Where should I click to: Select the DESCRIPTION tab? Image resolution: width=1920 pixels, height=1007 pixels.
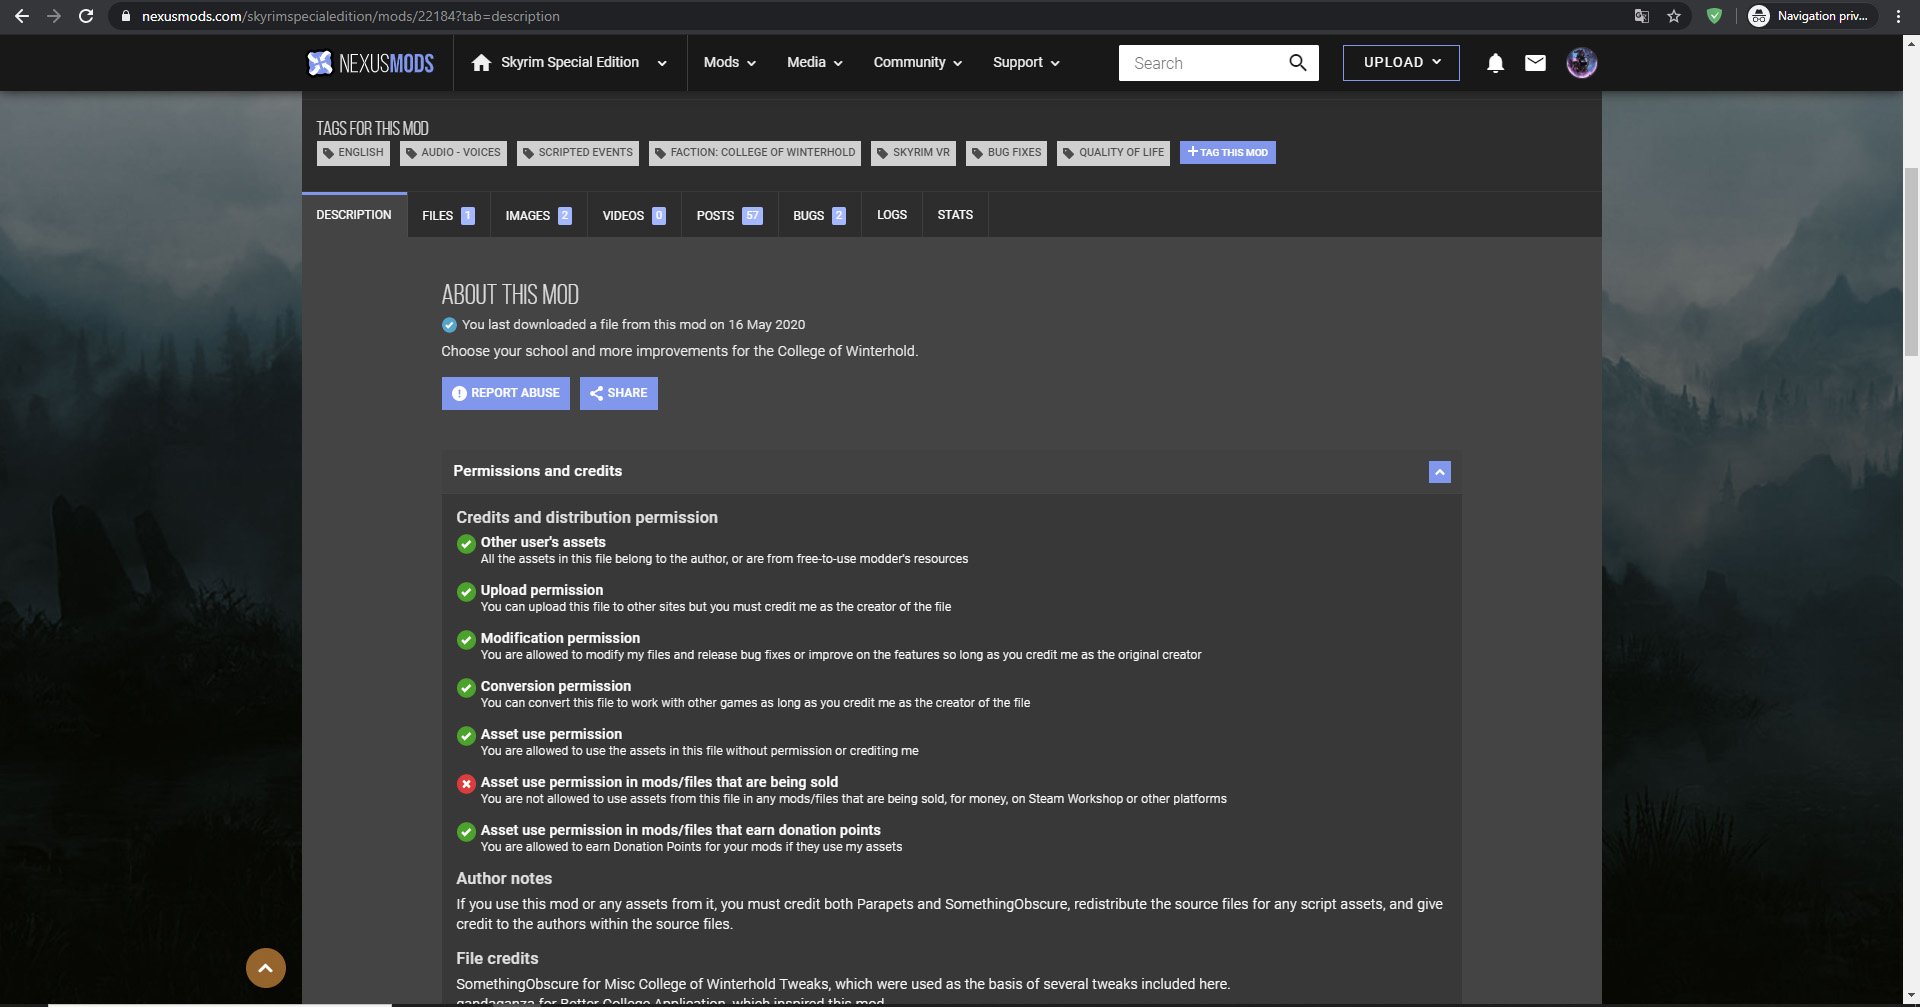pyautogui.click(x=354, y=215)
